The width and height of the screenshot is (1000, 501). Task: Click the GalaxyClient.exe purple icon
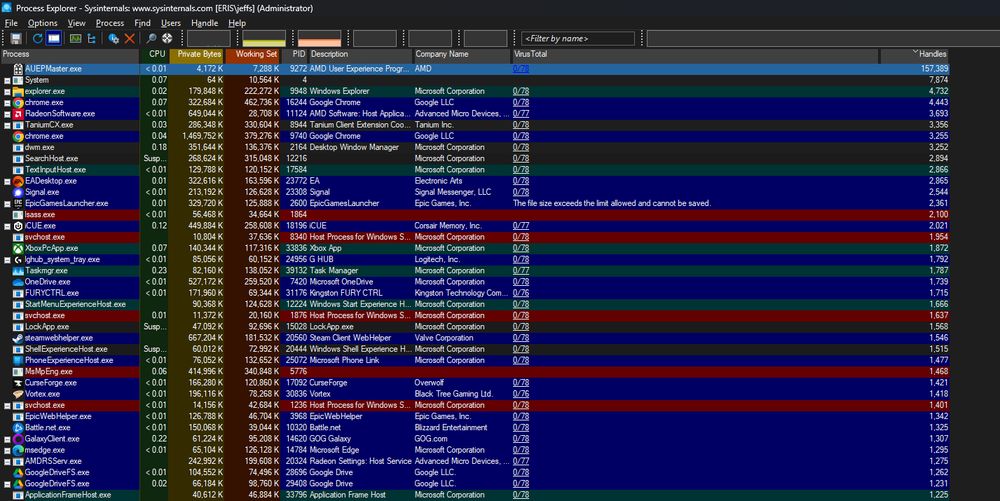point(18,439)
